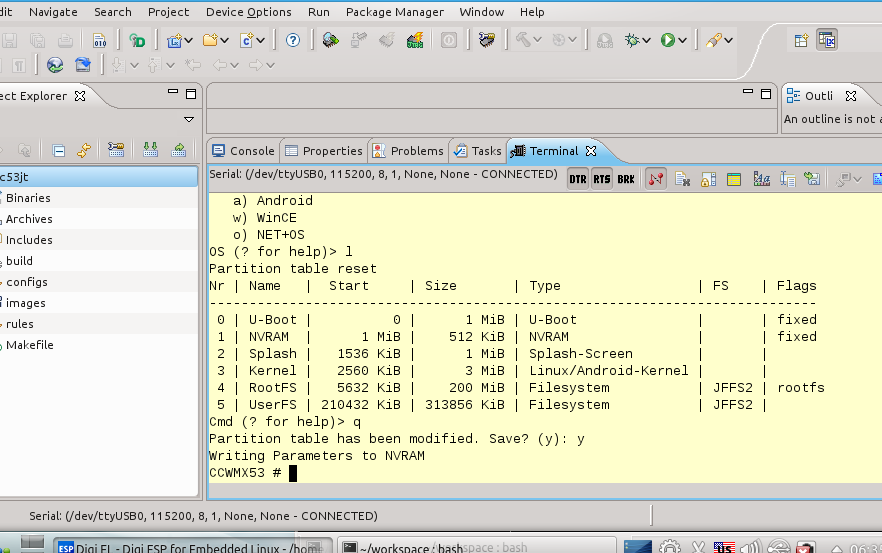
Task: Open the Device Options menu
Action: point(249,12)
